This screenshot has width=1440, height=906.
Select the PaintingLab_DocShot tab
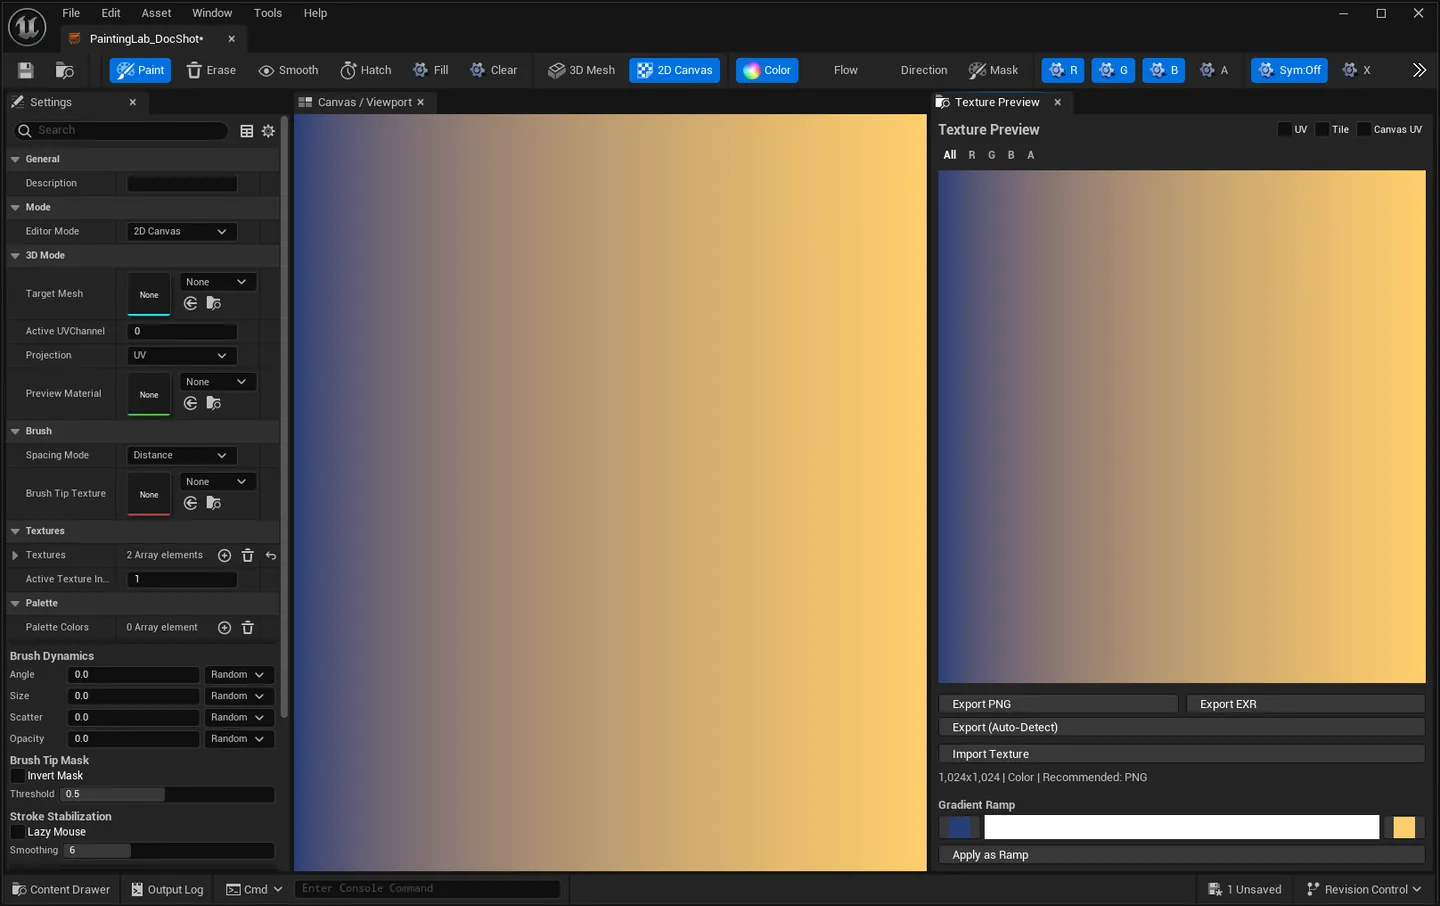pyautogui.click(x=146, y=39)
